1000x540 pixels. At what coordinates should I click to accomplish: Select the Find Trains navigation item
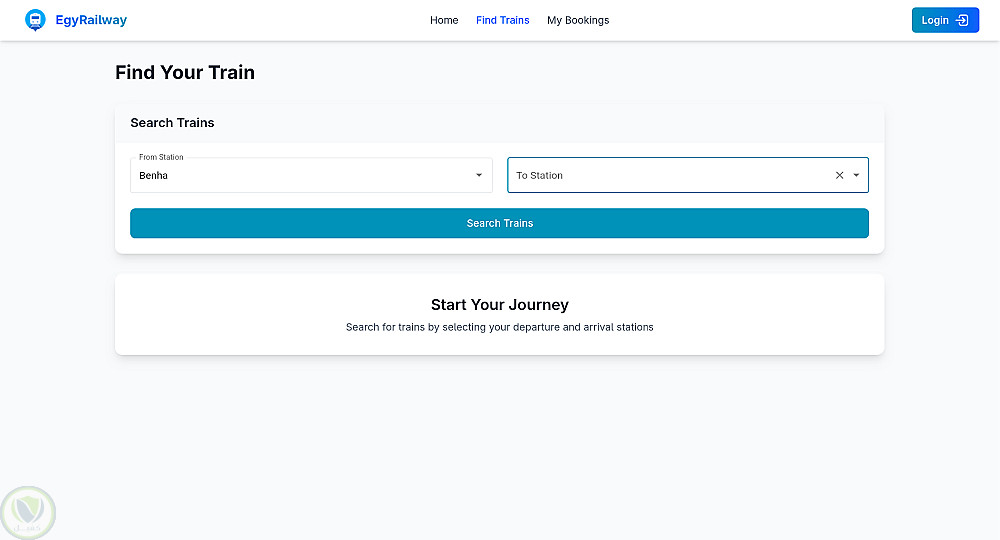[503, 20]
